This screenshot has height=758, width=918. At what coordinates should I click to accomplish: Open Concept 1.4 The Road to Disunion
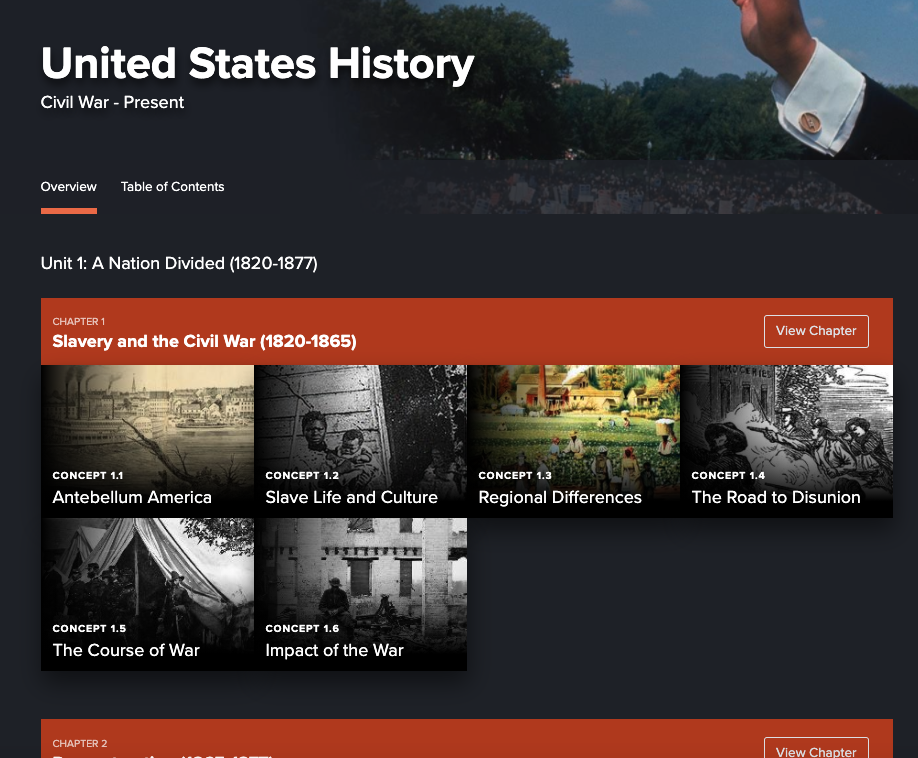[787, 441]
